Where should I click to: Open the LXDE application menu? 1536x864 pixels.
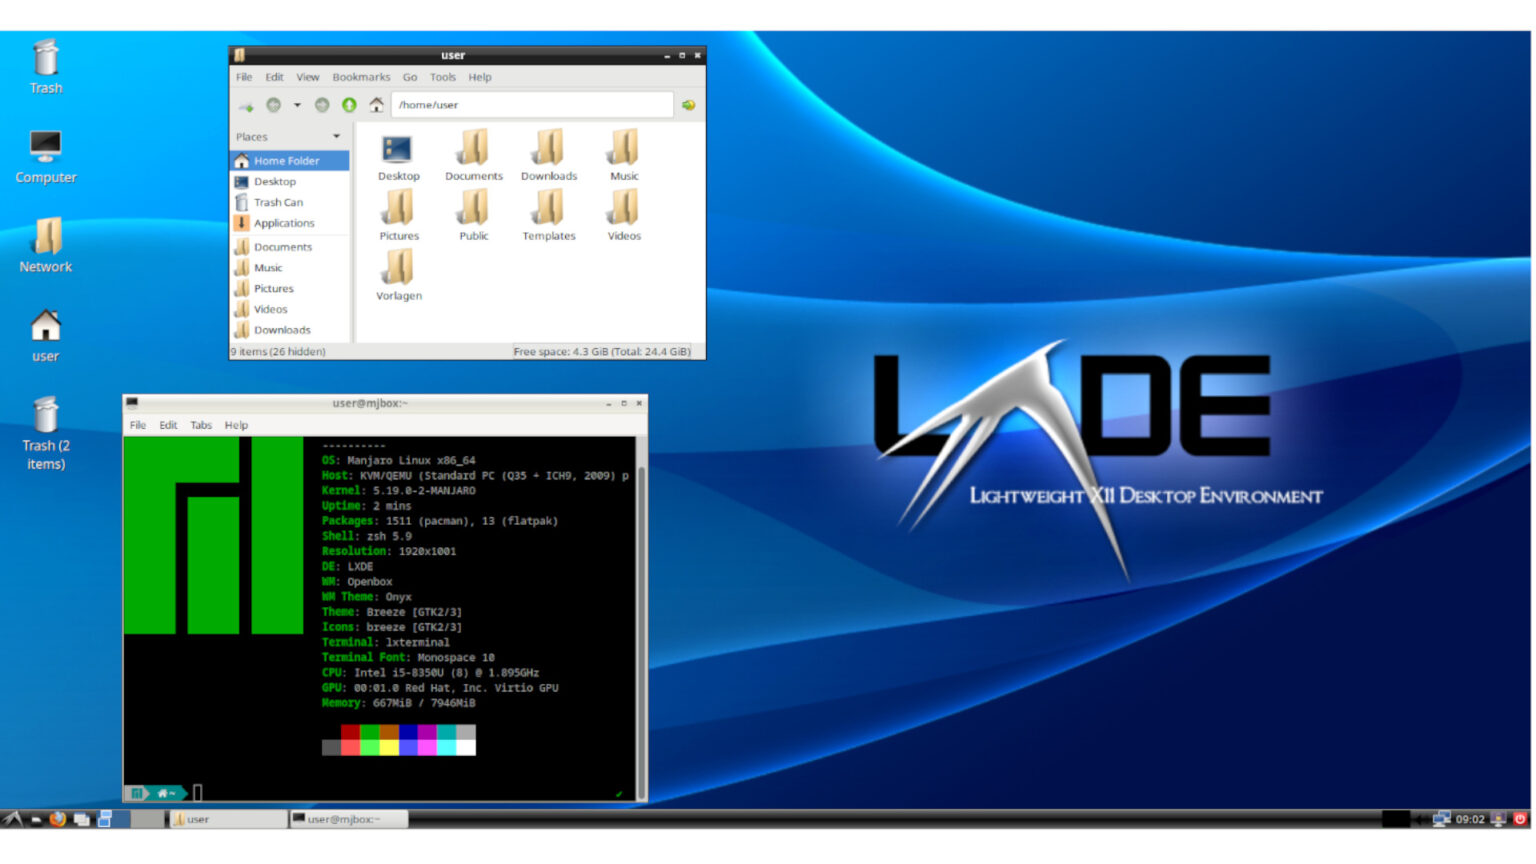(x=12, y=819)
